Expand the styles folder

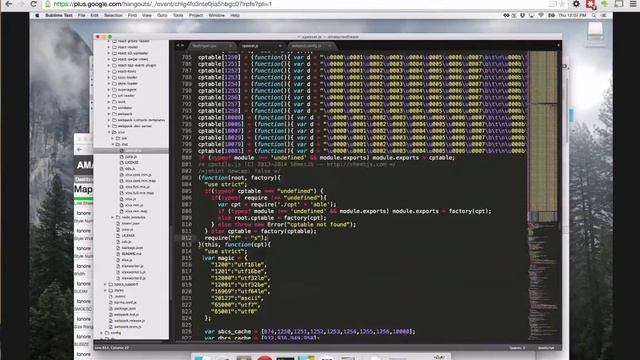[105, 291]
